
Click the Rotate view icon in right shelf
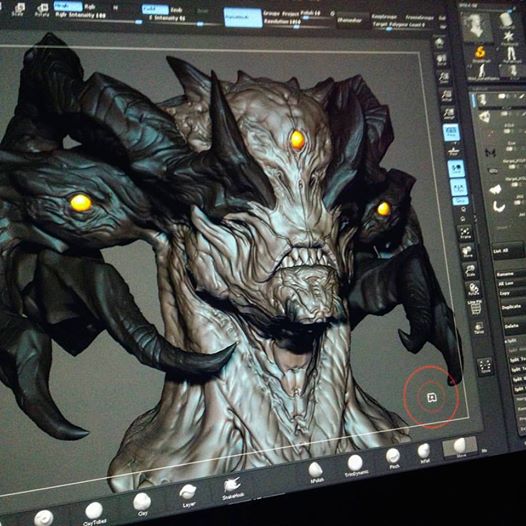click(x=473, y=288)
